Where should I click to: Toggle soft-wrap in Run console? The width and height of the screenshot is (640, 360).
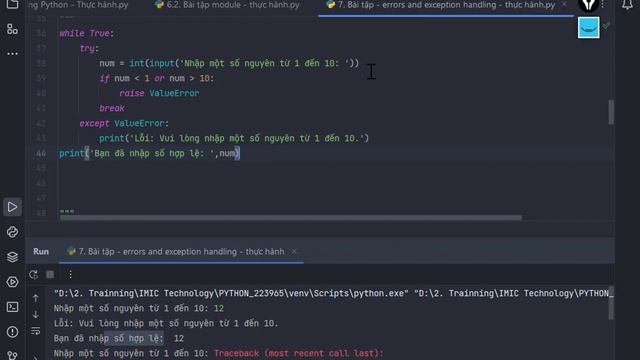click(x=36, y=331)
